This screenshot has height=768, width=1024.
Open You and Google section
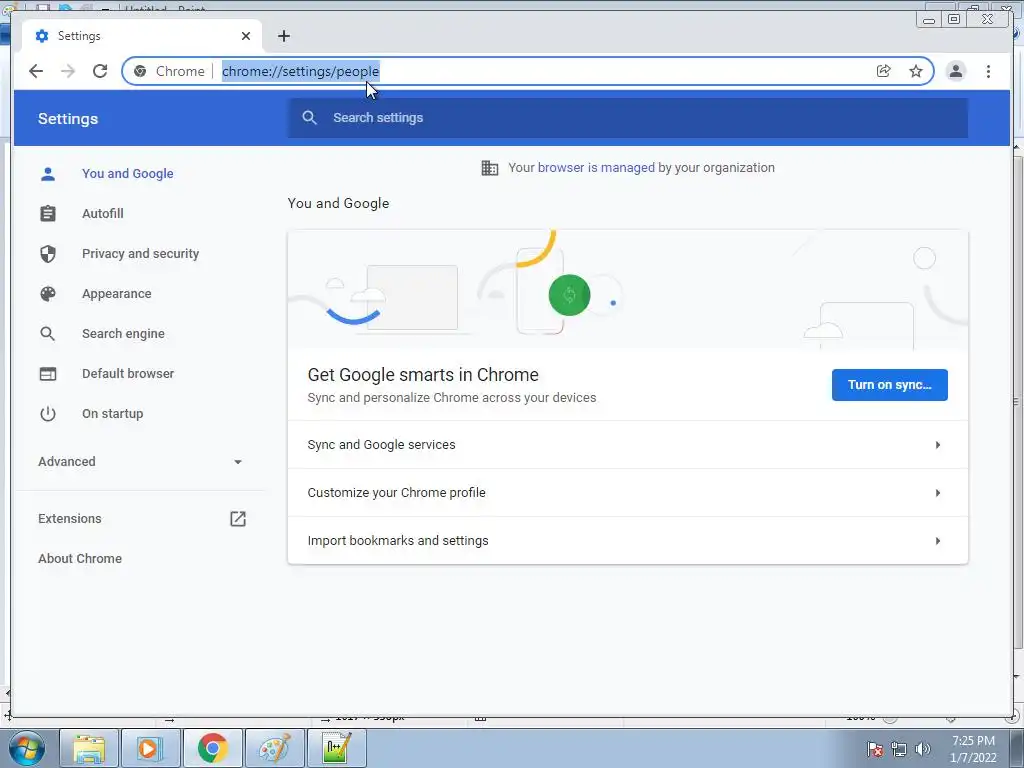pyautogui.click(x=127, y=174)
